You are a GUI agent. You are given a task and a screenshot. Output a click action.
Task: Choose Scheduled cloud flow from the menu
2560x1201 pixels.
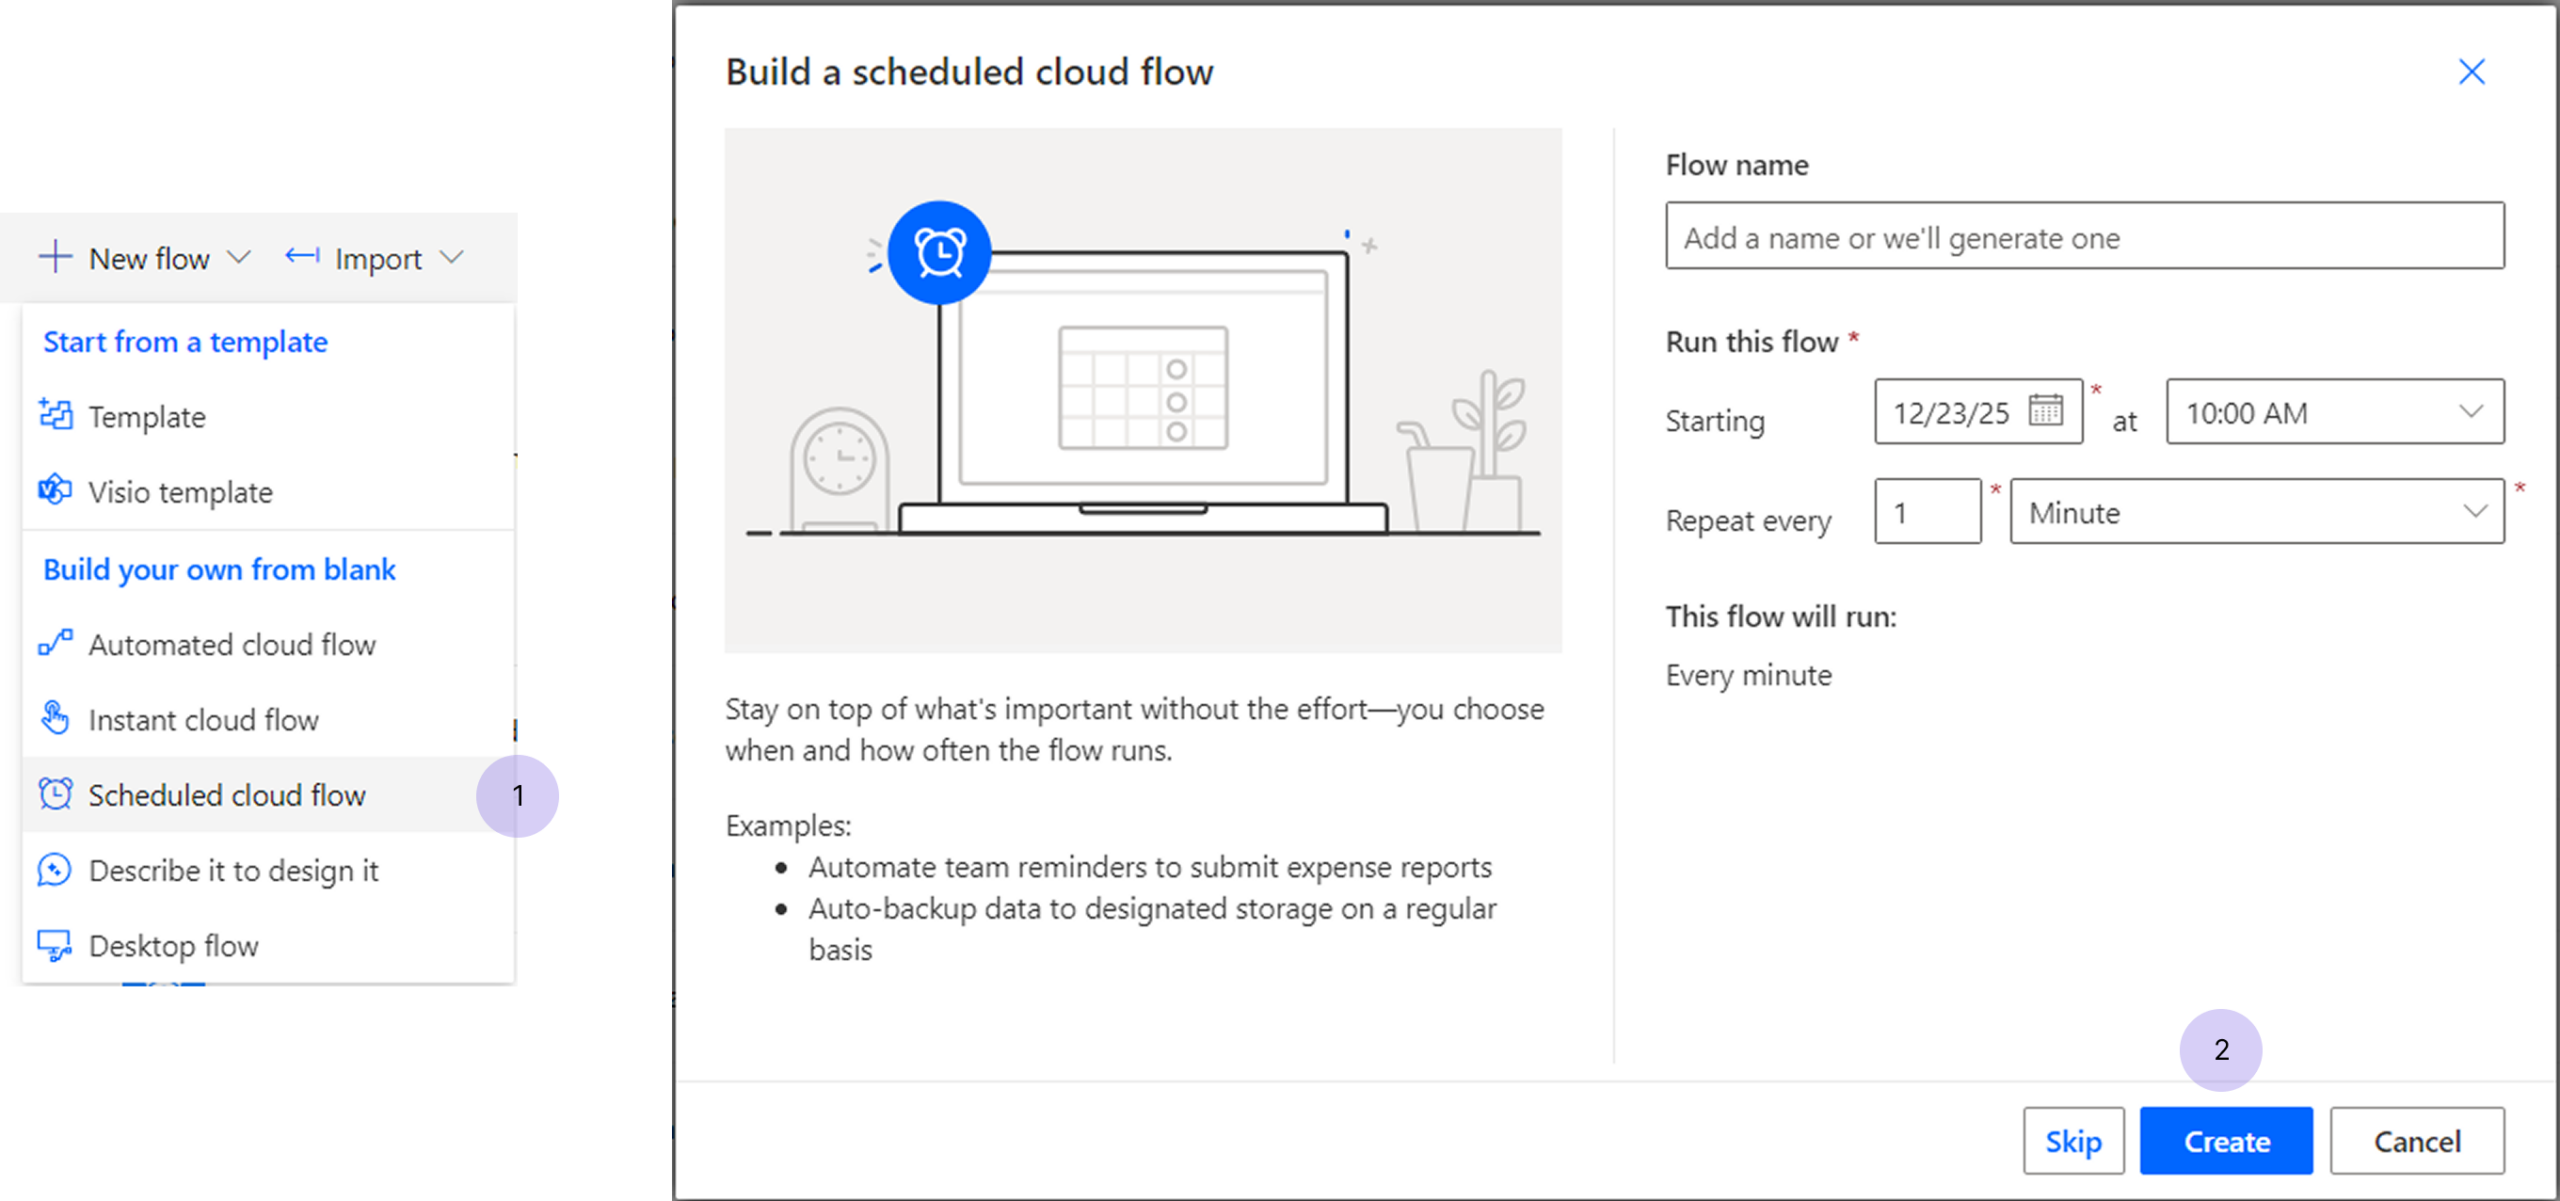pos(228,794)
